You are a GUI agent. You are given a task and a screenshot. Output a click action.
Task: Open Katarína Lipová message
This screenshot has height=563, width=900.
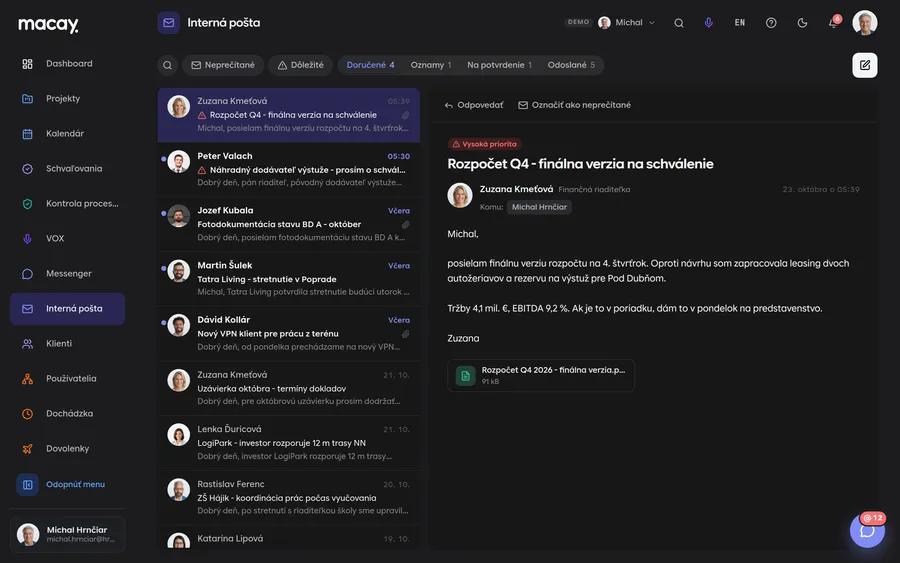(x=289, y=539)
